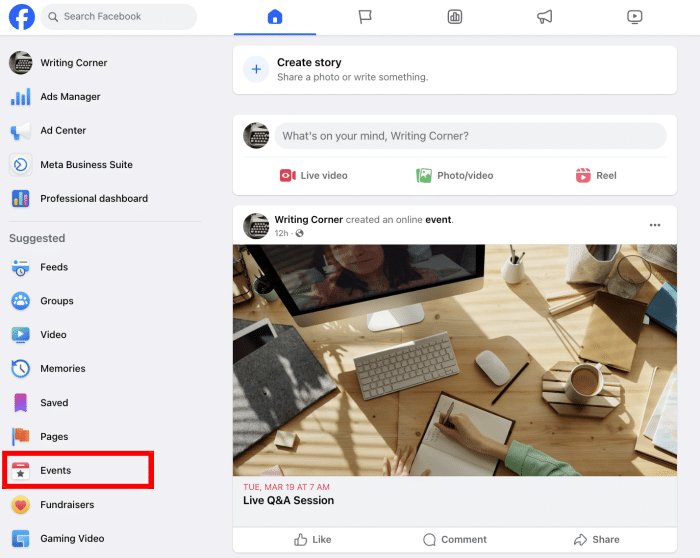This screenshot has width=700, height=558.
Task: Open the Live Q&A Session event title
Action: pyautogui.click(x=288, y=500)
